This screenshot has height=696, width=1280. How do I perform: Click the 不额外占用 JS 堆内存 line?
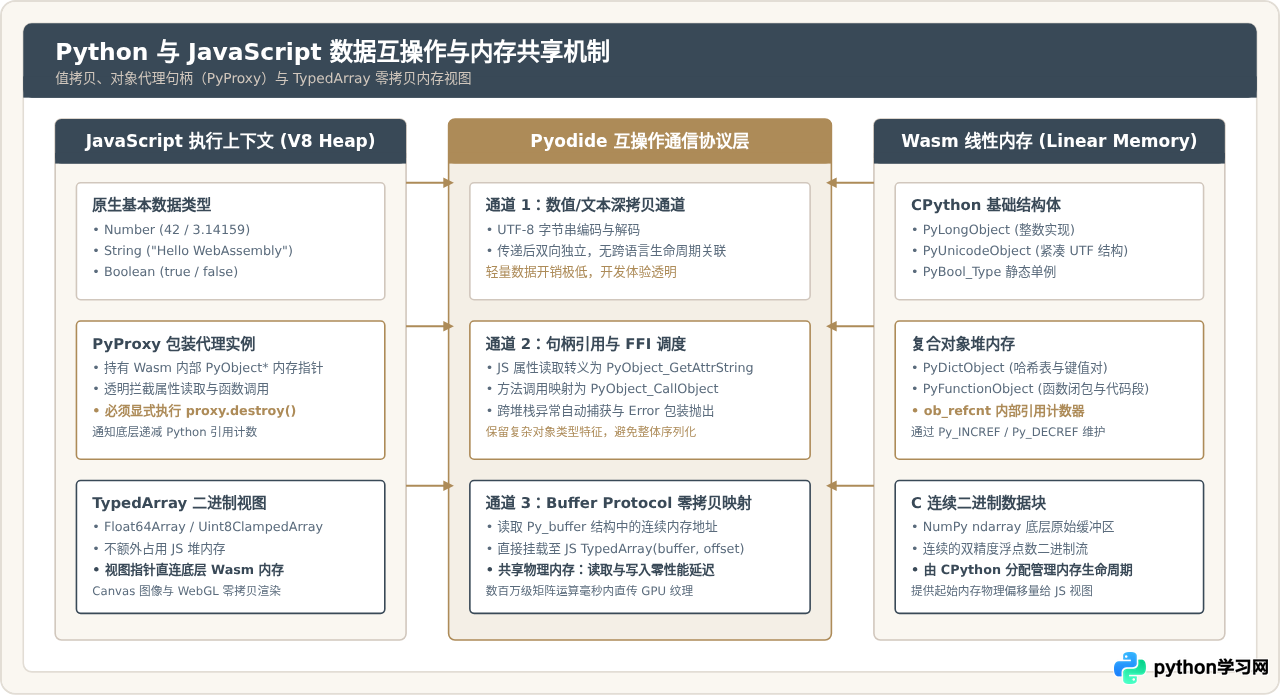click(x=158, y=549)
